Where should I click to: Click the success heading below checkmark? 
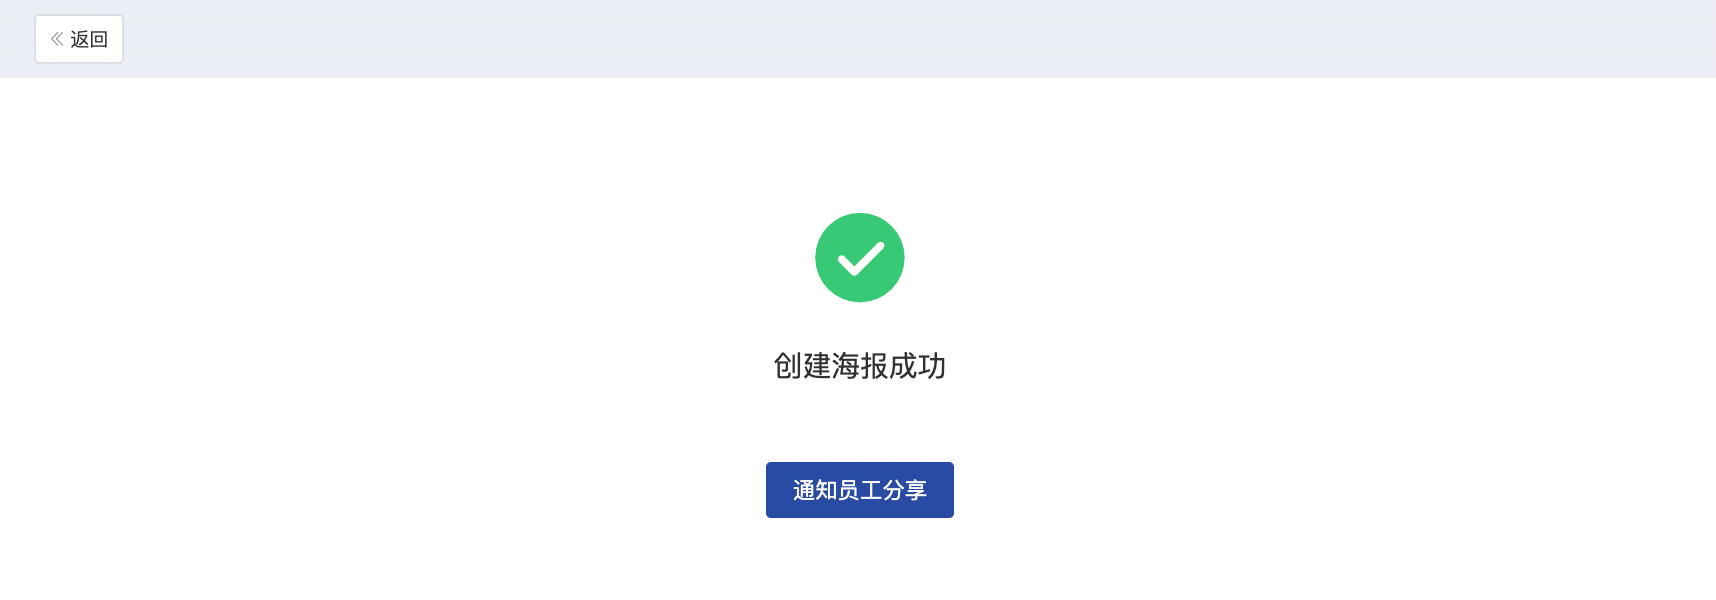860,366
